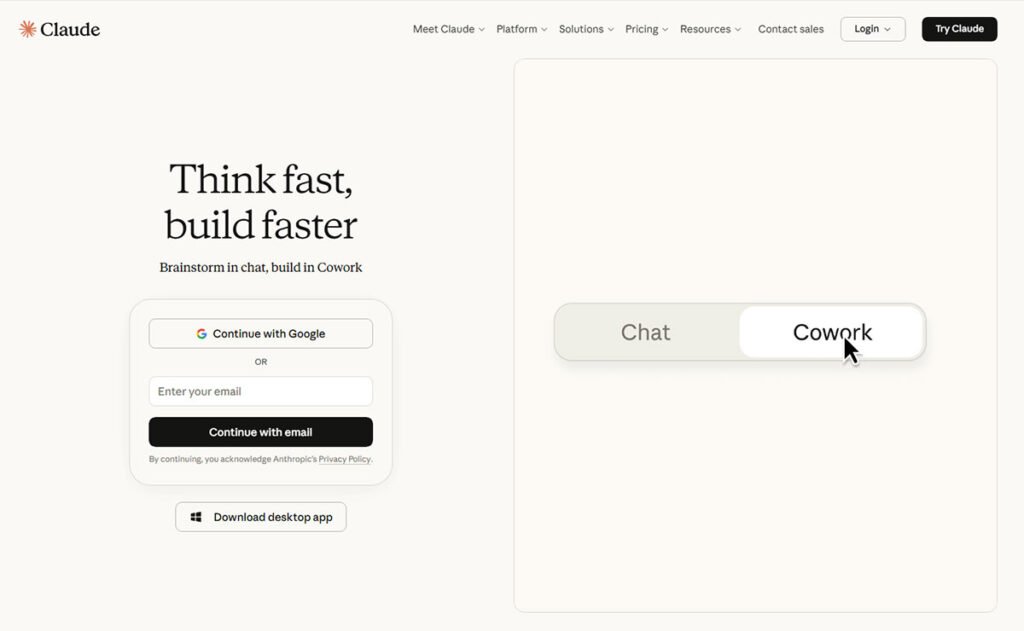Expand the Solutions chevron arrow
Viewport: 1024px width, 631px height.
(x=611, y=29)
